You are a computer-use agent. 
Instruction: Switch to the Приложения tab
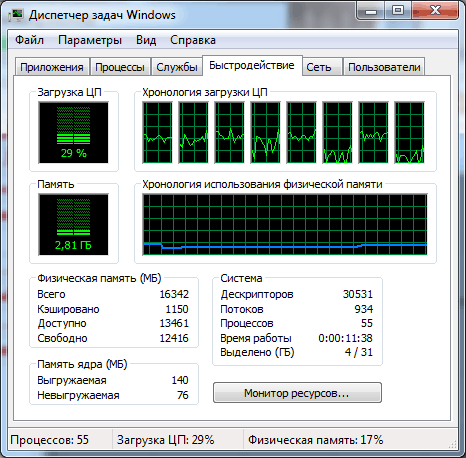52,67
